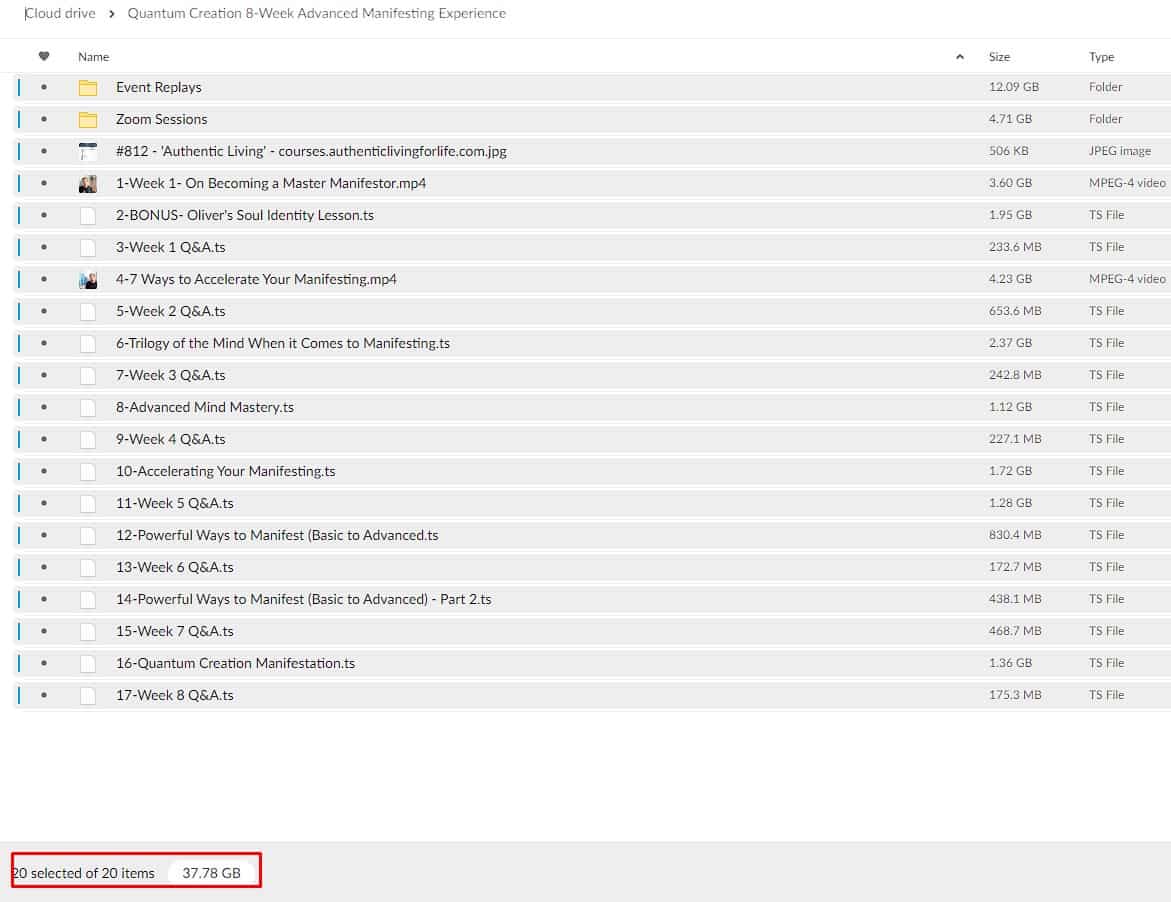Toggle favorite dot for 16-Quantum Creation Manifestation.ts
The image size is (1171, 902).
[x=44, y=663]
